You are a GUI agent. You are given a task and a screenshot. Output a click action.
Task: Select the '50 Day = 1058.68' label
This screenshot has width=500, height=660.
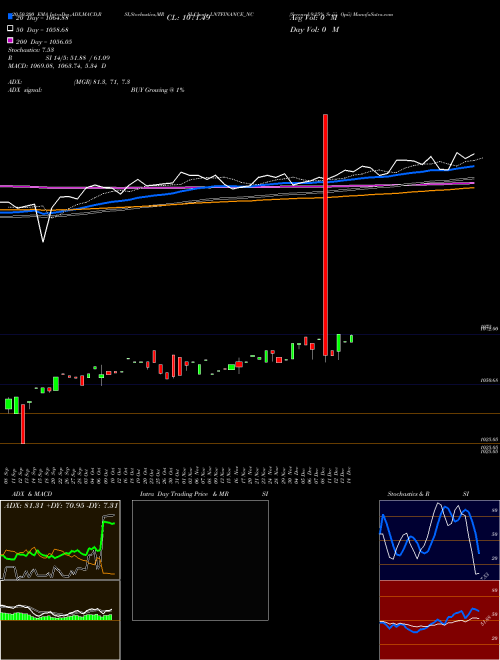click(x=42, y=30)
